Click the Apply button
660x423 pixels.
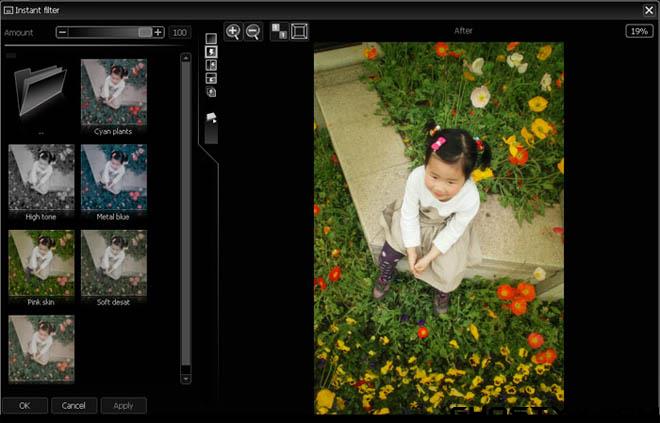(123, 406)
